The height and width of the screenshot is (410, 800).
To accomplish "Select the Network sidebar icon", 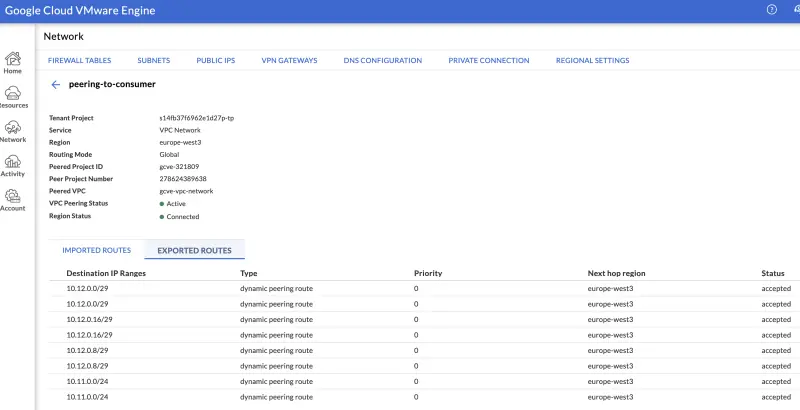I will (x=13, y=127).
